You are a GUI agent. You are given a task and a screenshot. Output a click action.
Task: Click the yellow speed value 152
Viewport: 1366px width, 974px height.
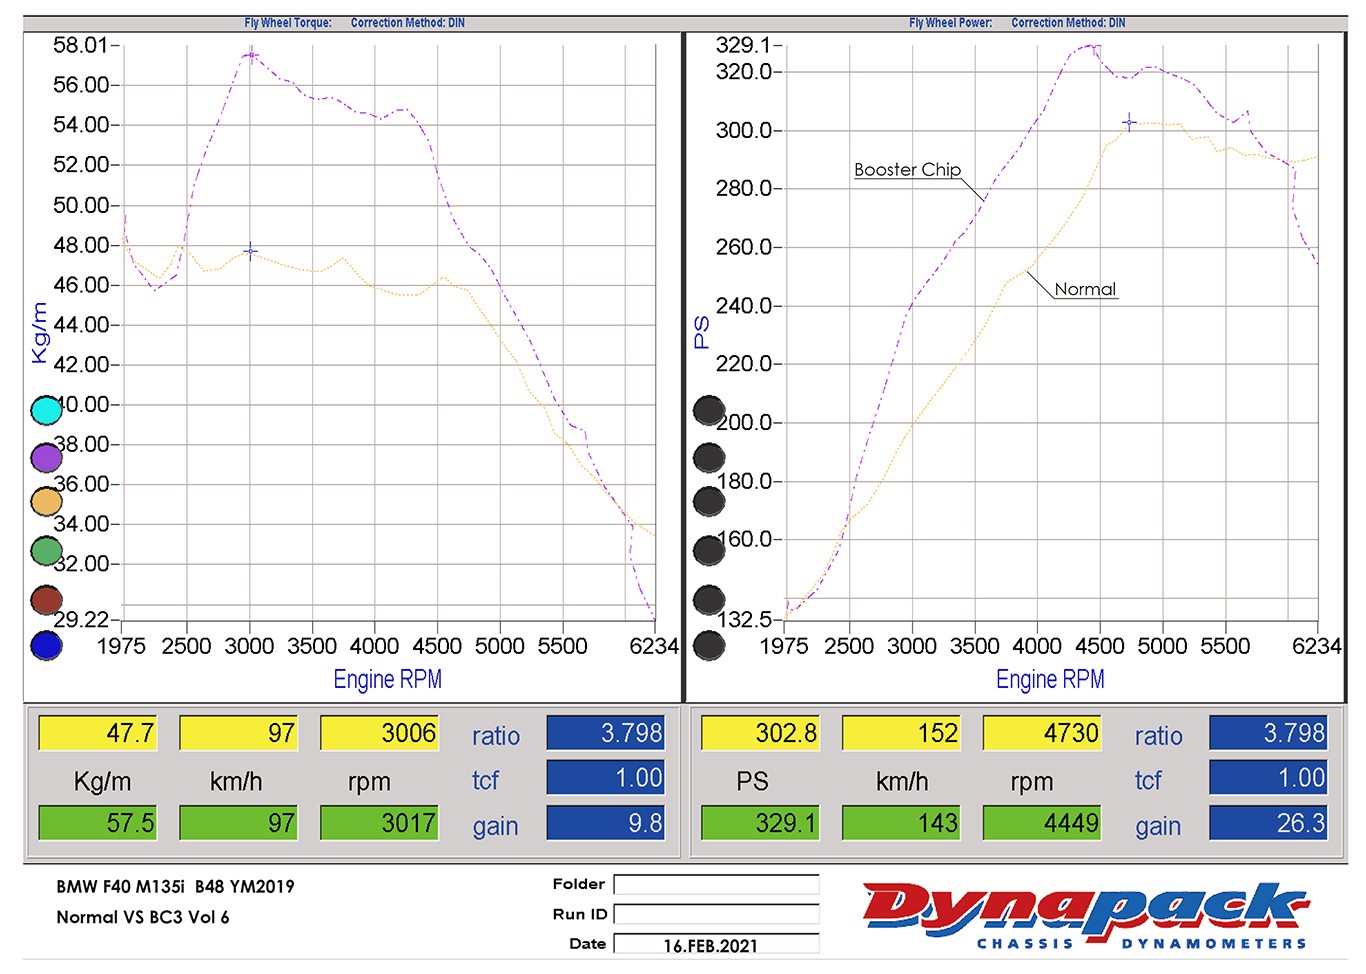[901, 733]
